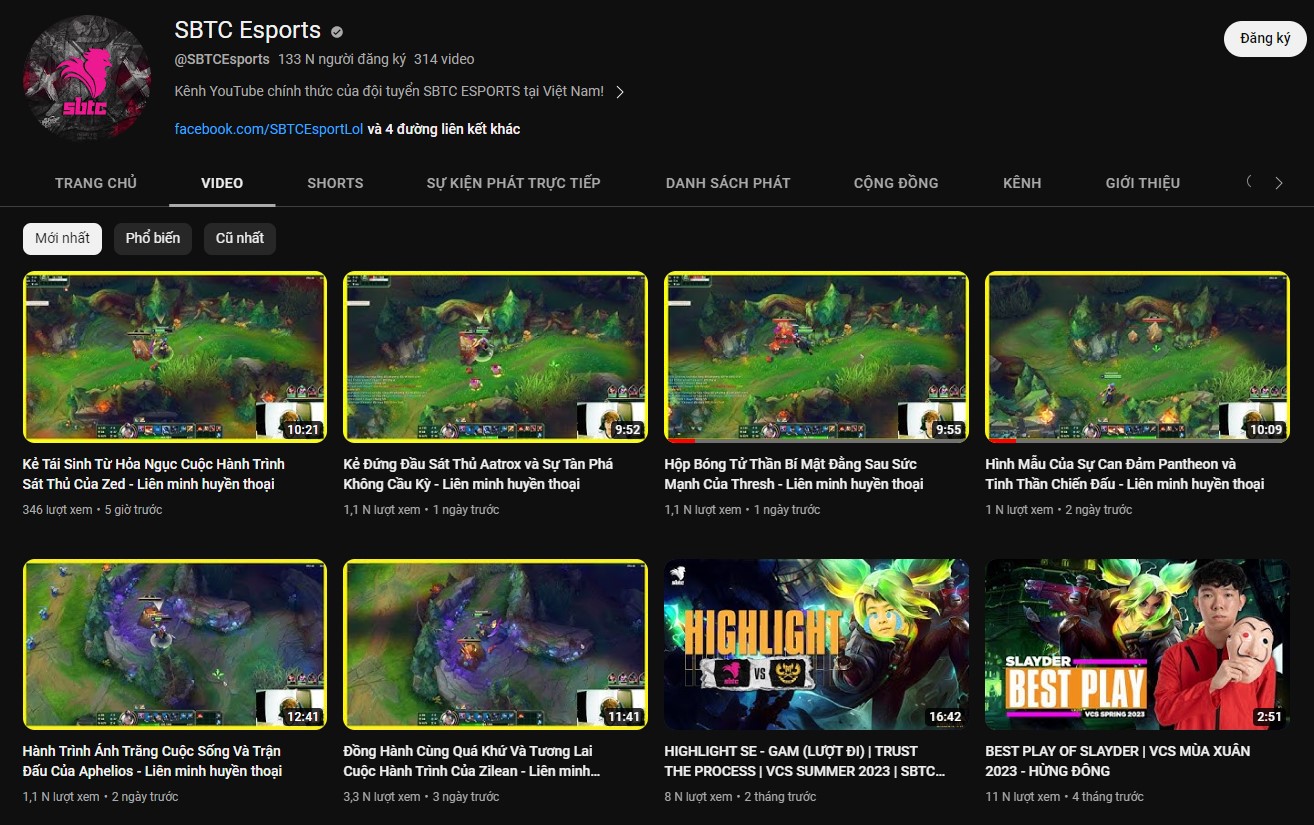This screenshot has height=825, width=1314.
Task: Click the Đăng ký subscribe button
Action: click(1264, 38)
